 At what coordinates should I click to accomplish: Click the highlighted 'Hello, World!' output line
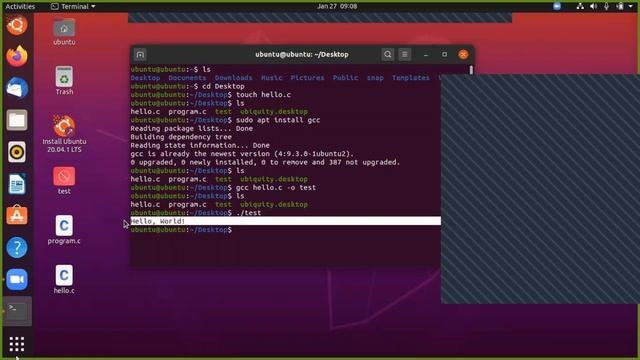(286, 221)
